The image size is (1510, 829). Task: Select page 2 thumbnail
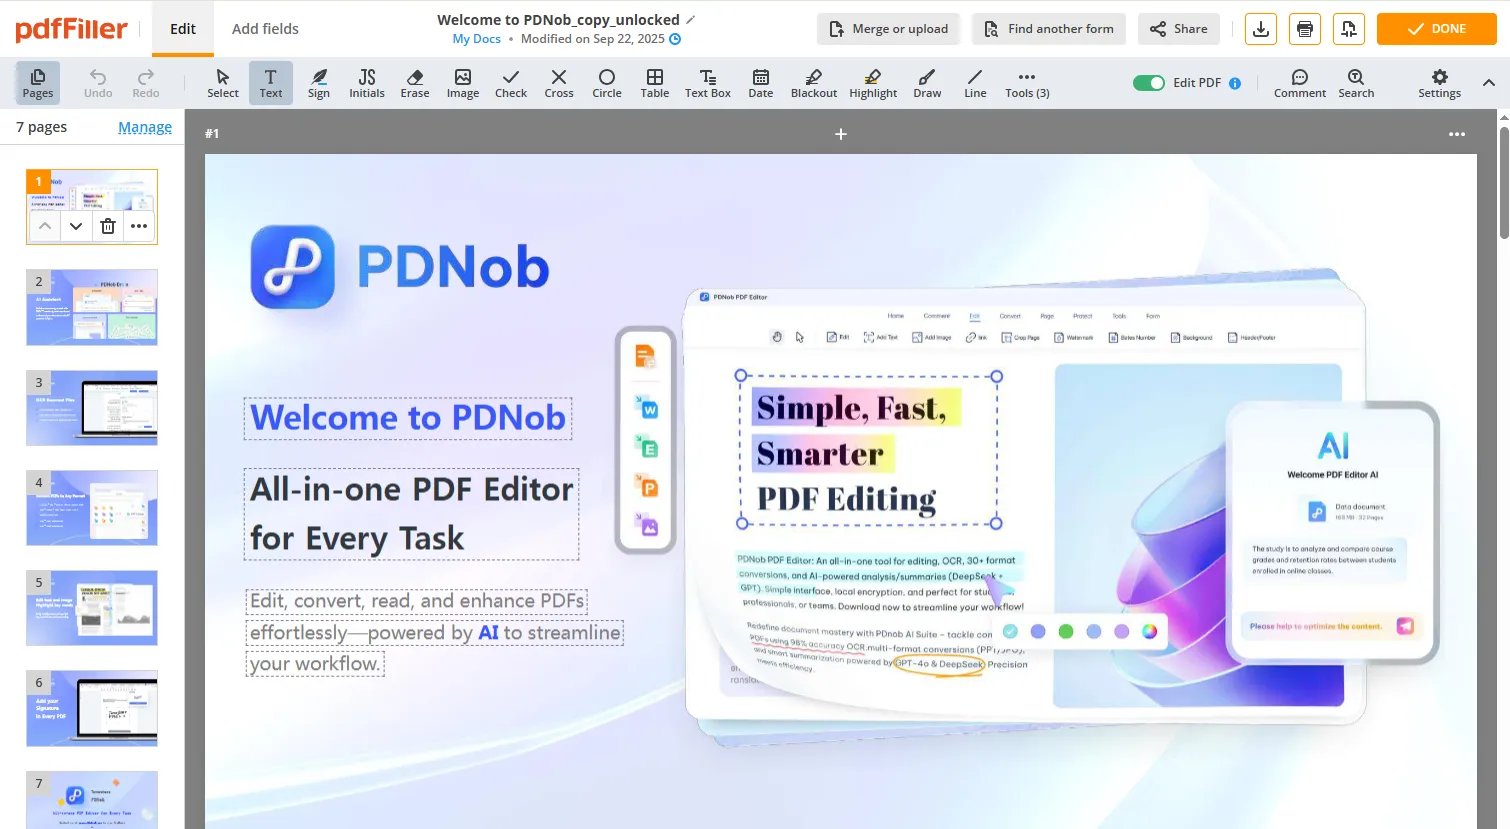[x=92, y=307]
